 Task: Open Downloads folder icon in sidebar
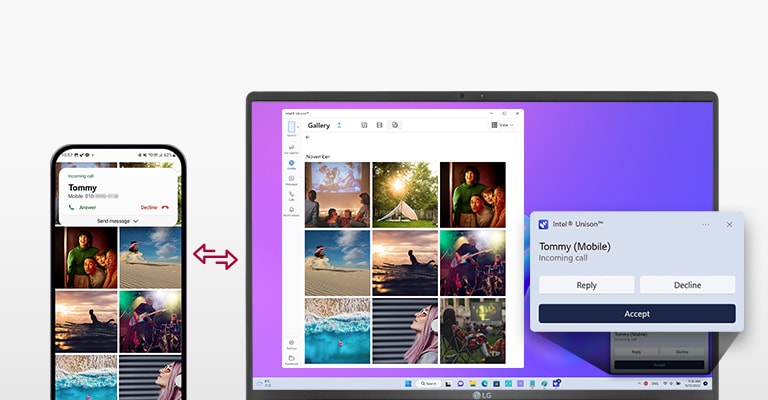(x=292, y=358)
